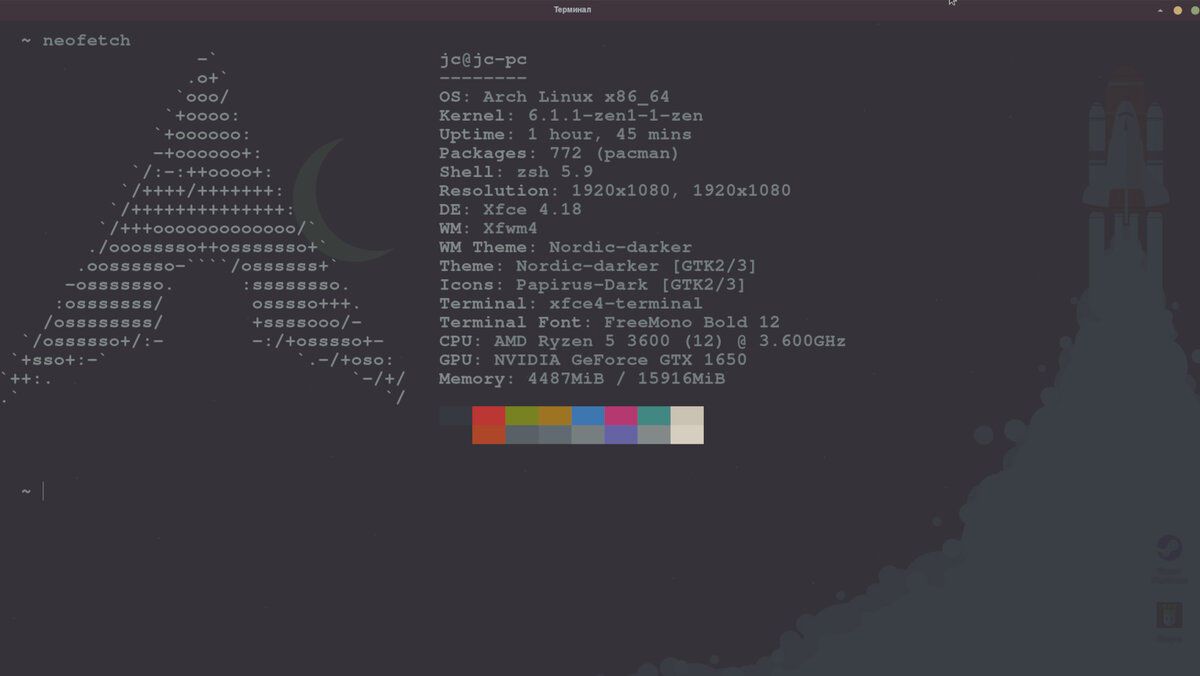
Task: Click the Arch Linux ASCII logo
Action: tap(205, 229)
